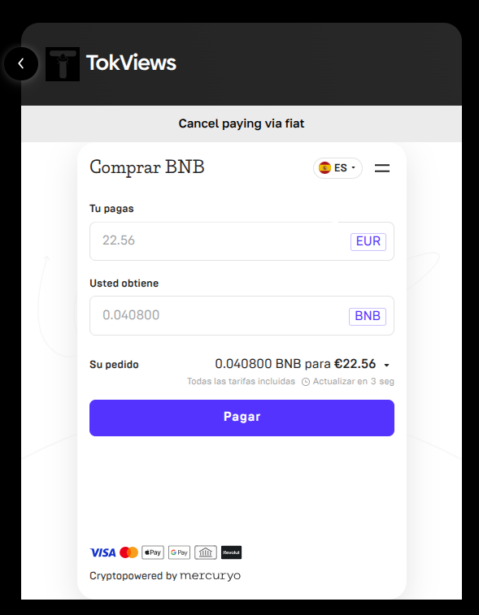Viewport: 479px width, 615px height.
Task: Click the Revolut payment icon
Action: (x=231, y=553)
